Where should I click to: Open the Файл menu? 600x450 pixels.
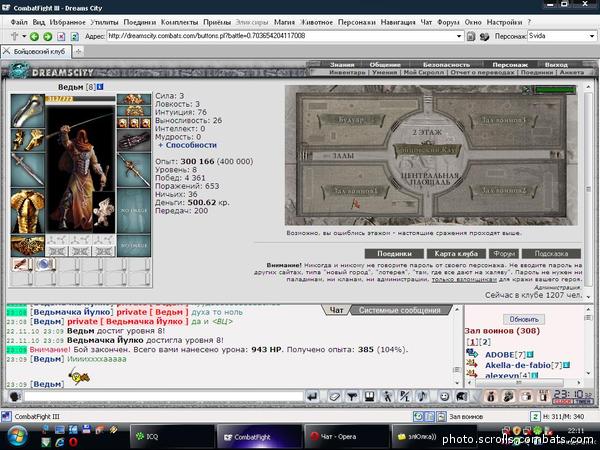click(19, 22)
